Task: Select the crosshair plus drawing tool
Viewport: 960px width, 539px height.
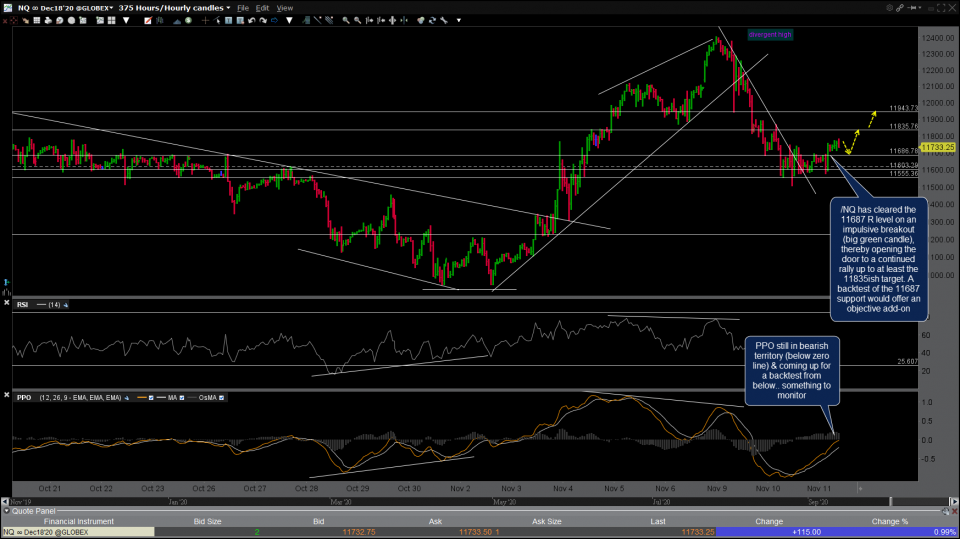Action: pyautogui.click(x=205, y=20)
